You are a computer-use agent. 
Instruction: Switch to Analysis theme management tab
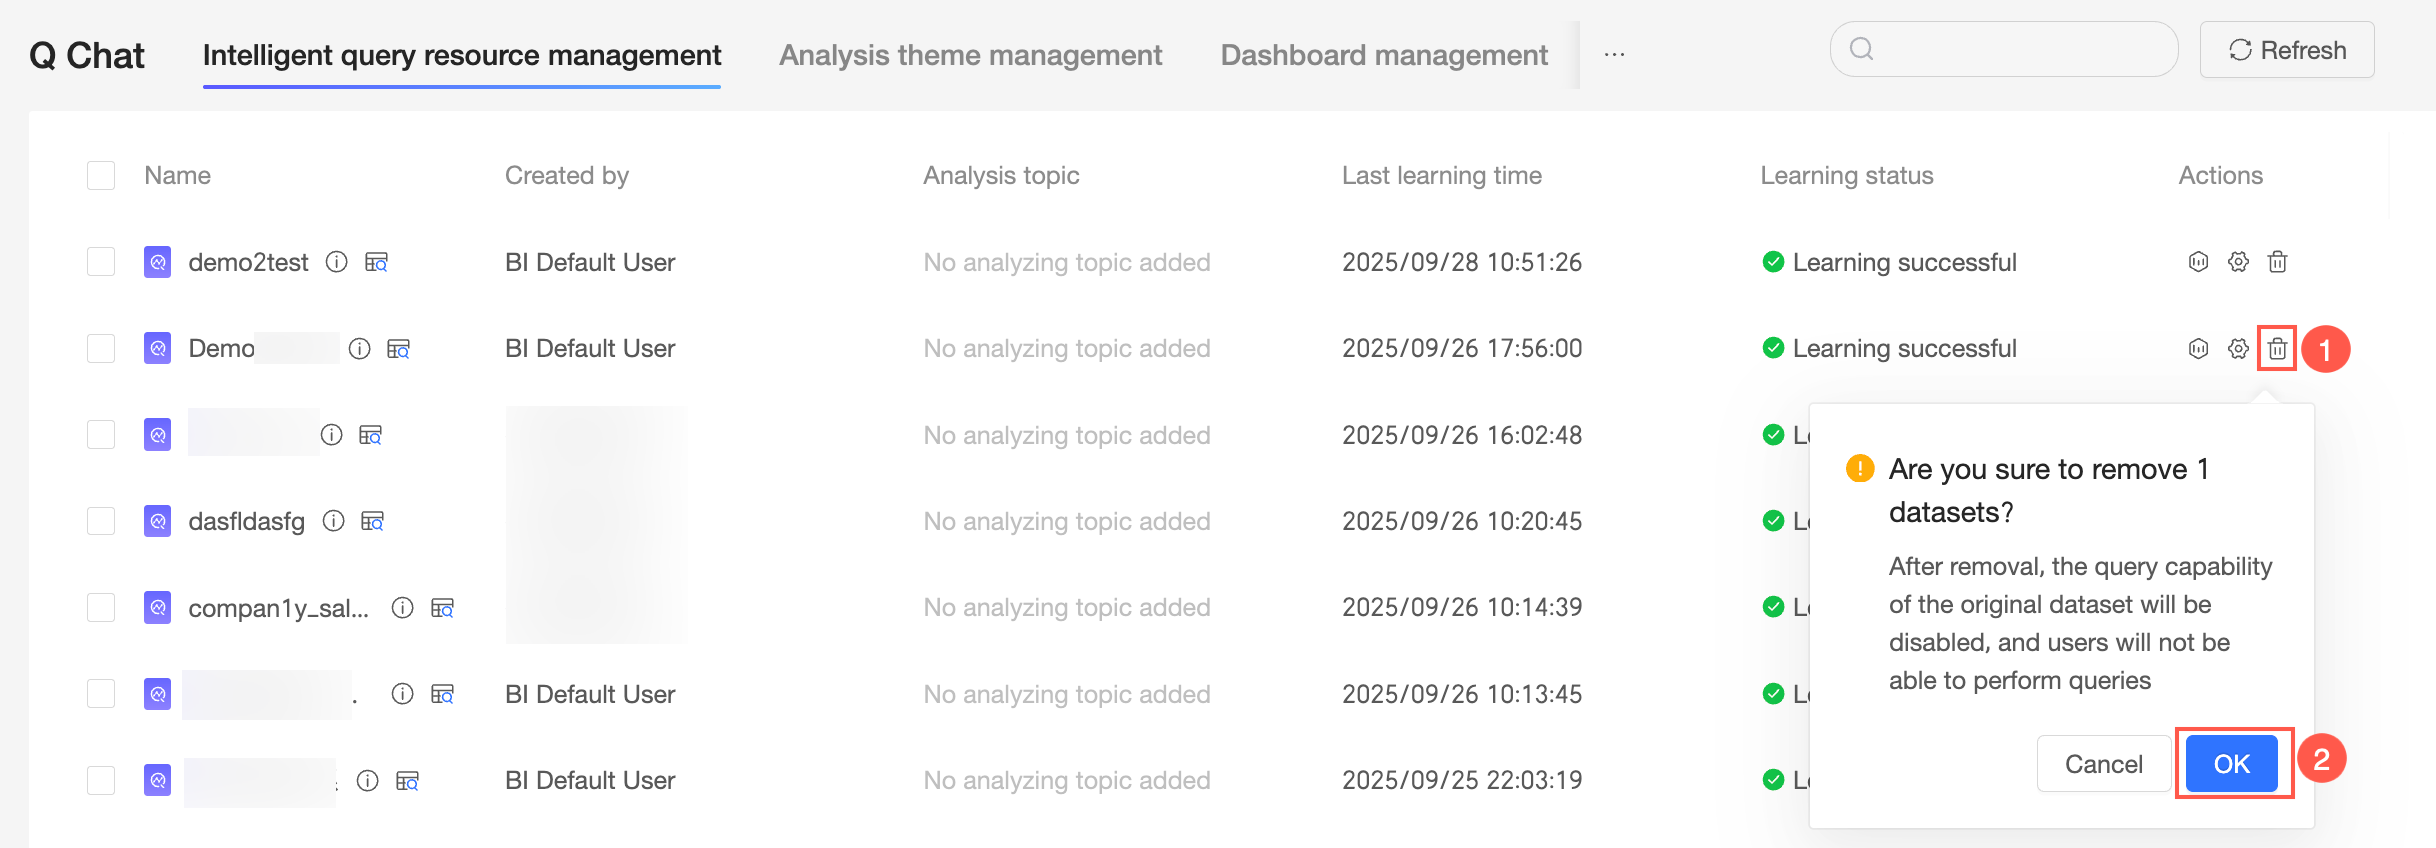click(970, 55)
